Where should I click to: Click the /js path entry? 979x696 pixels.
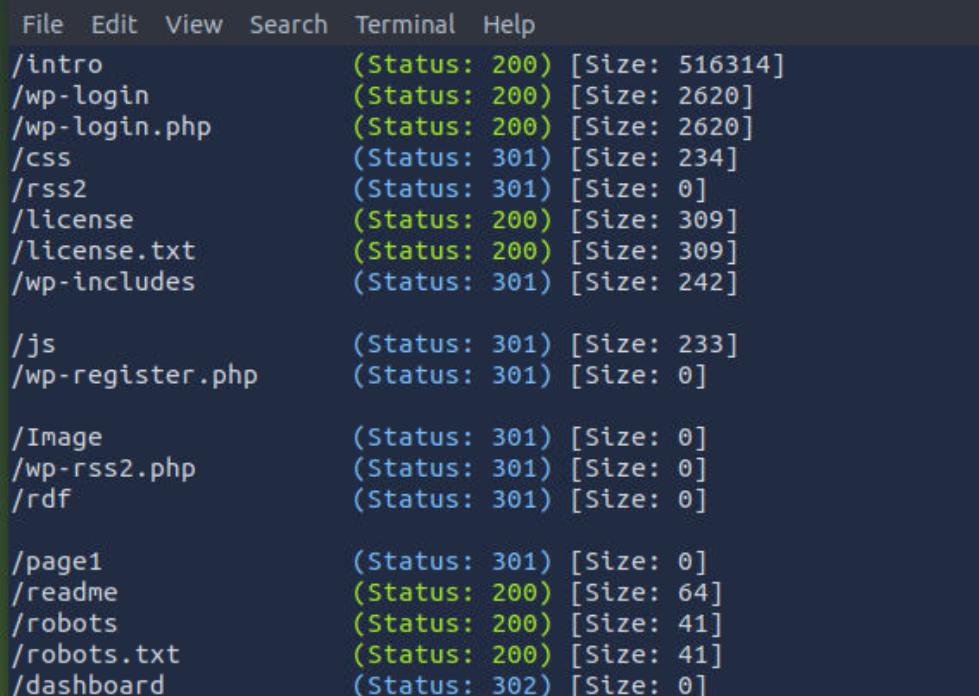click(x=34, y=345)
